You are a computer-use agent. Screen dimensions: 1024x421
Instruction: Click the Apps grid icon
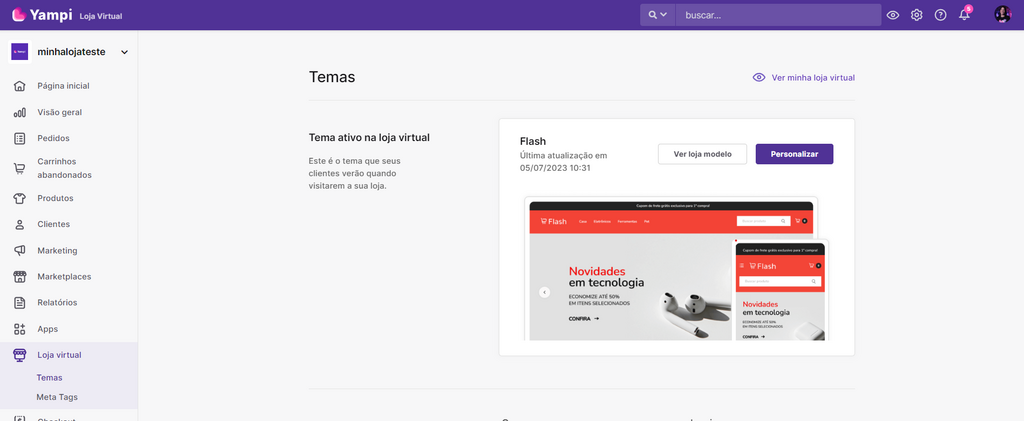[x=20, y=329]
